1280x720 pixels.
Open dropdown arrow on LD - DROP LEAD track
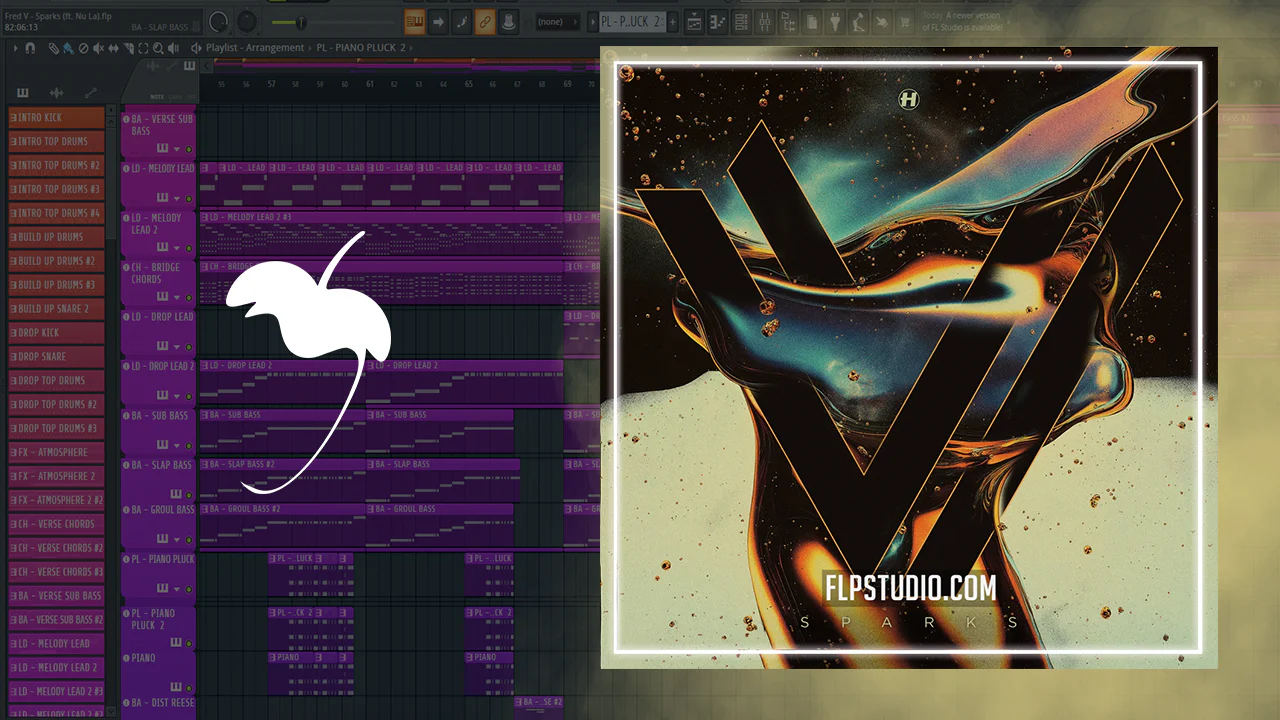click(177, 347)
